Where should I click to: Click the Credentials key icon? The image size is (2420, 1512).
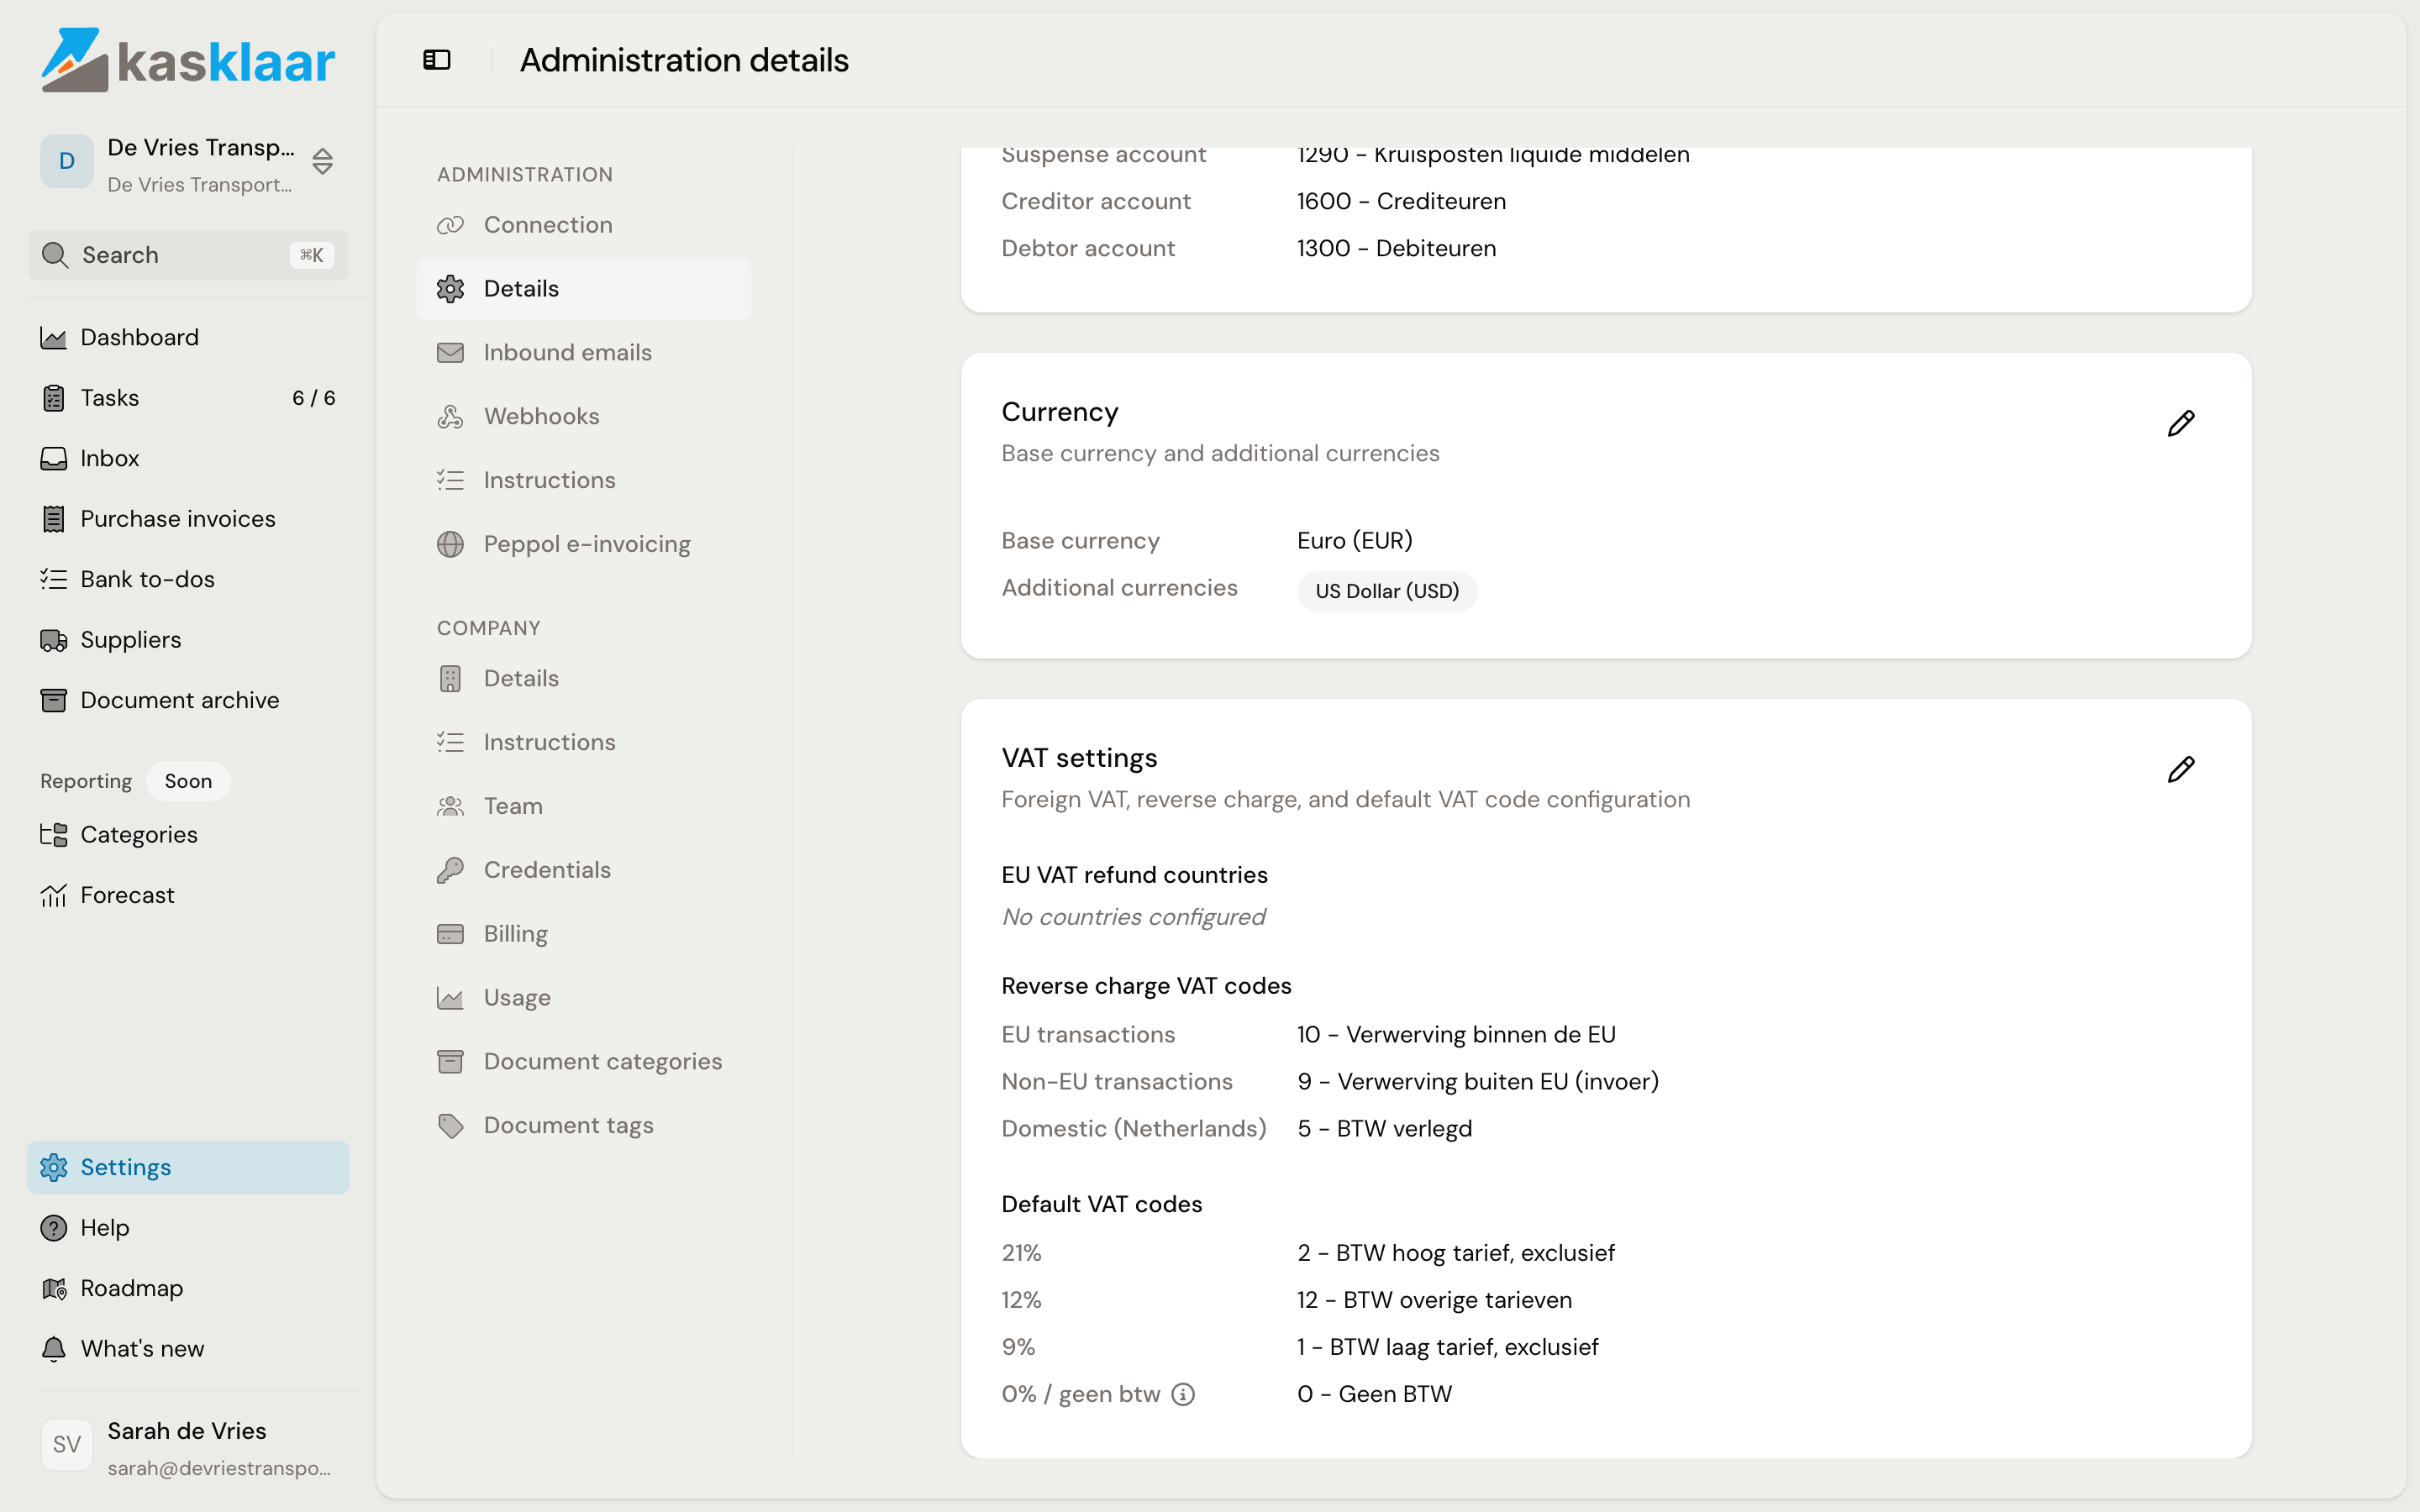click(x=450, y=870)
